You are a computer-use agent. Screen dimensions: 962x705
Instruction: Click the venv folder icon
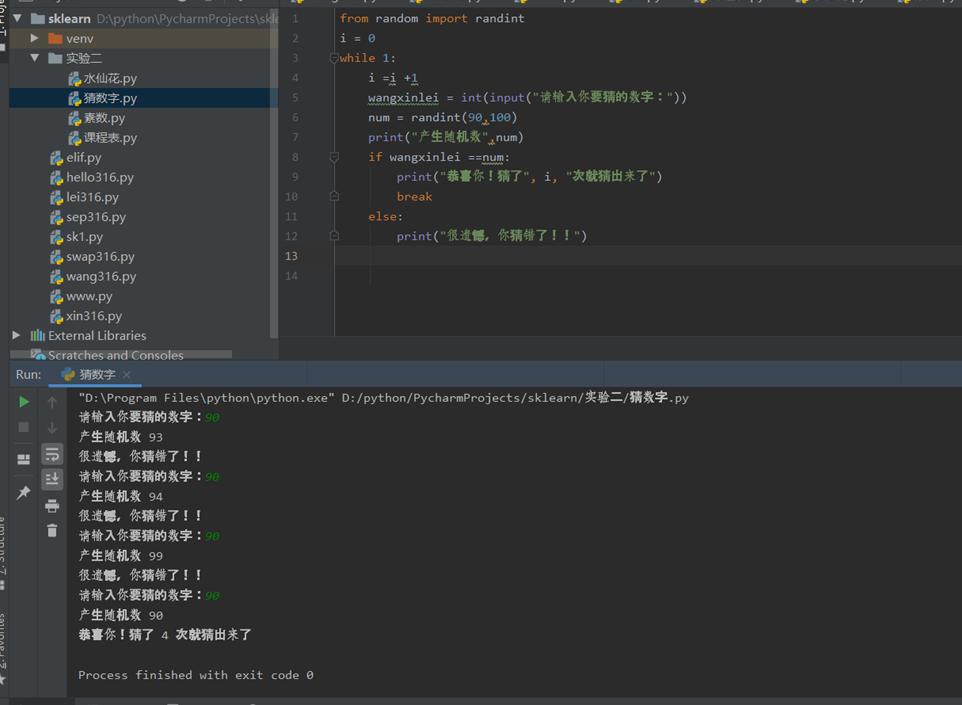[x=55, y=38]
